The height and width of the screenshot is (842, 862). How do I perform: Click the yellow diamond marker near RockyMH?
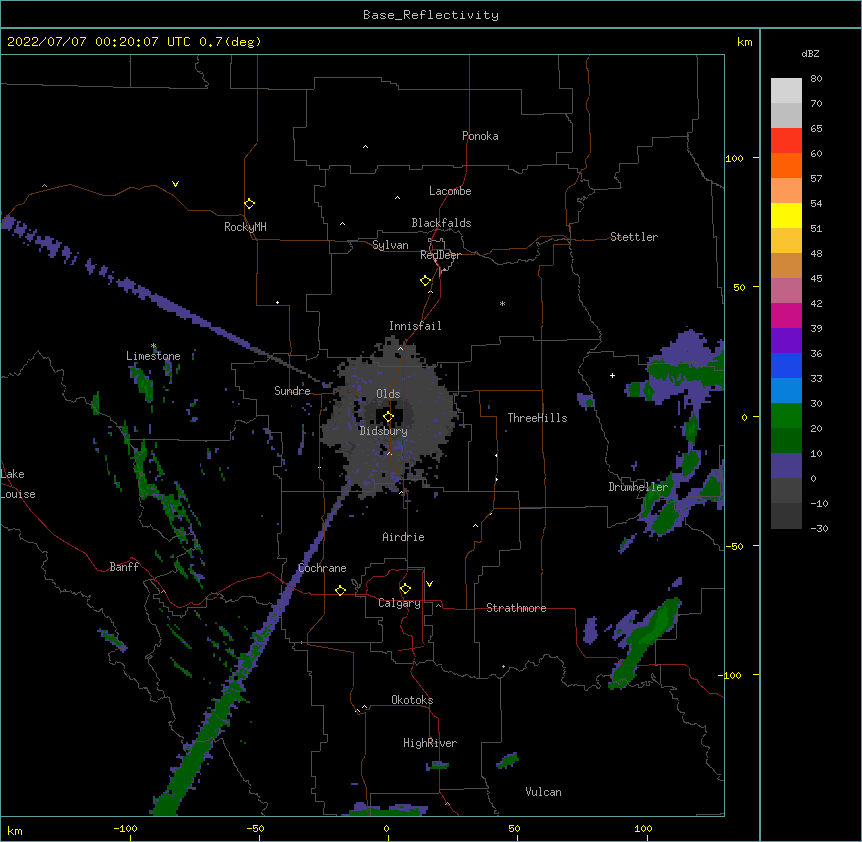[x=249, y=204]
